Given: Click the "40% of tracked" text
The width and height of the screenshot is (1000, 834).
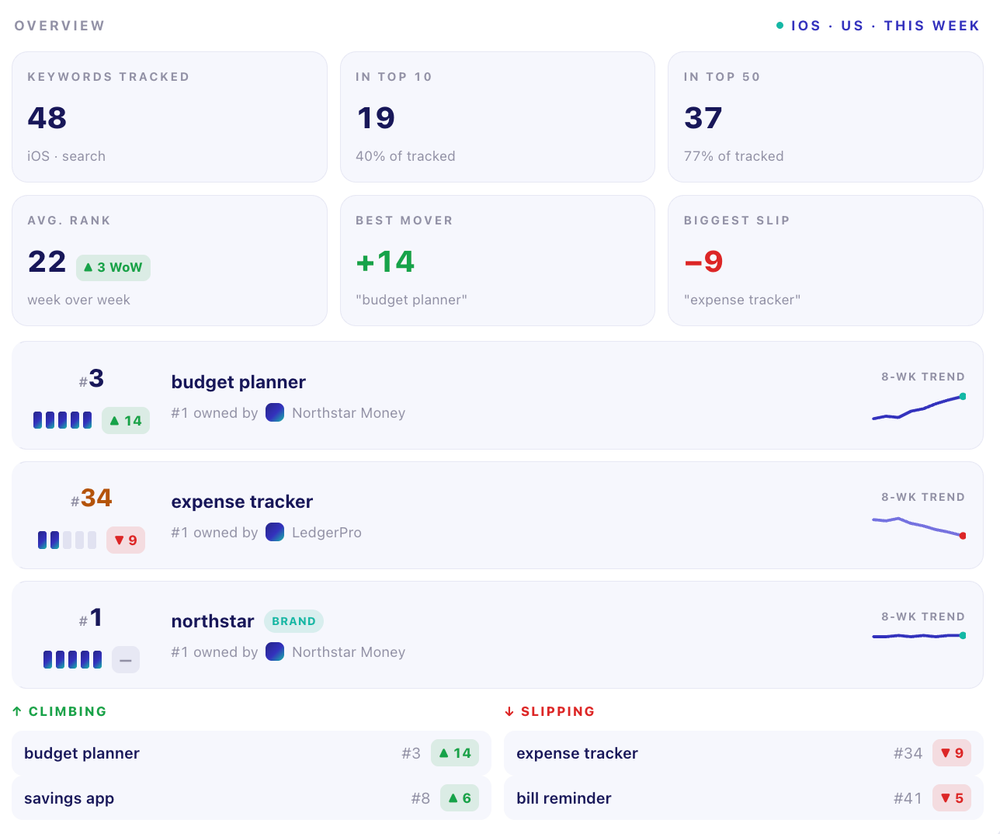Looking at the screenshot, I should [x=405, y=156].
